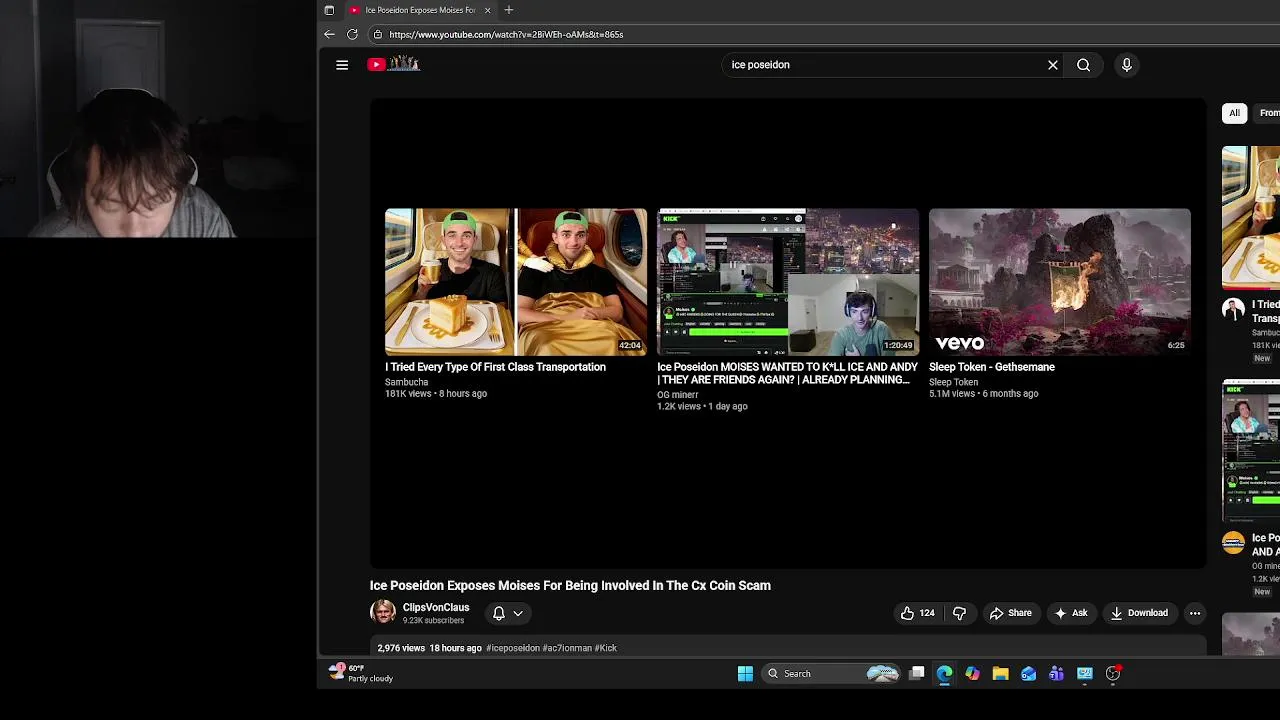Open sidebar First Class Transportation thumbnail
The height and width of the screenshot is (720, 1280).
click(x=1251, y=218)
